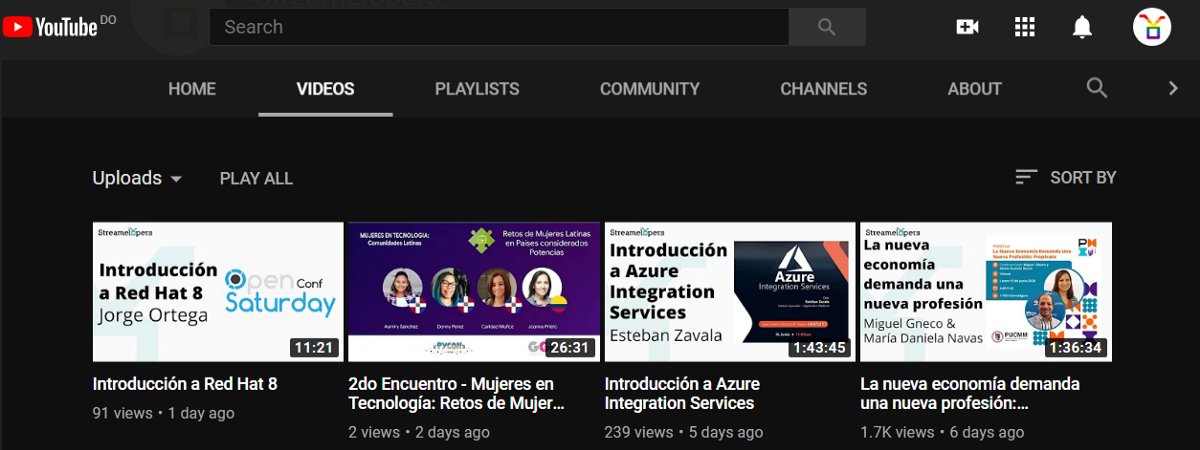This screenshot has width=1200, height=450.
Task: Open the account avatar menu
Action: click(x=1152, y=27)
